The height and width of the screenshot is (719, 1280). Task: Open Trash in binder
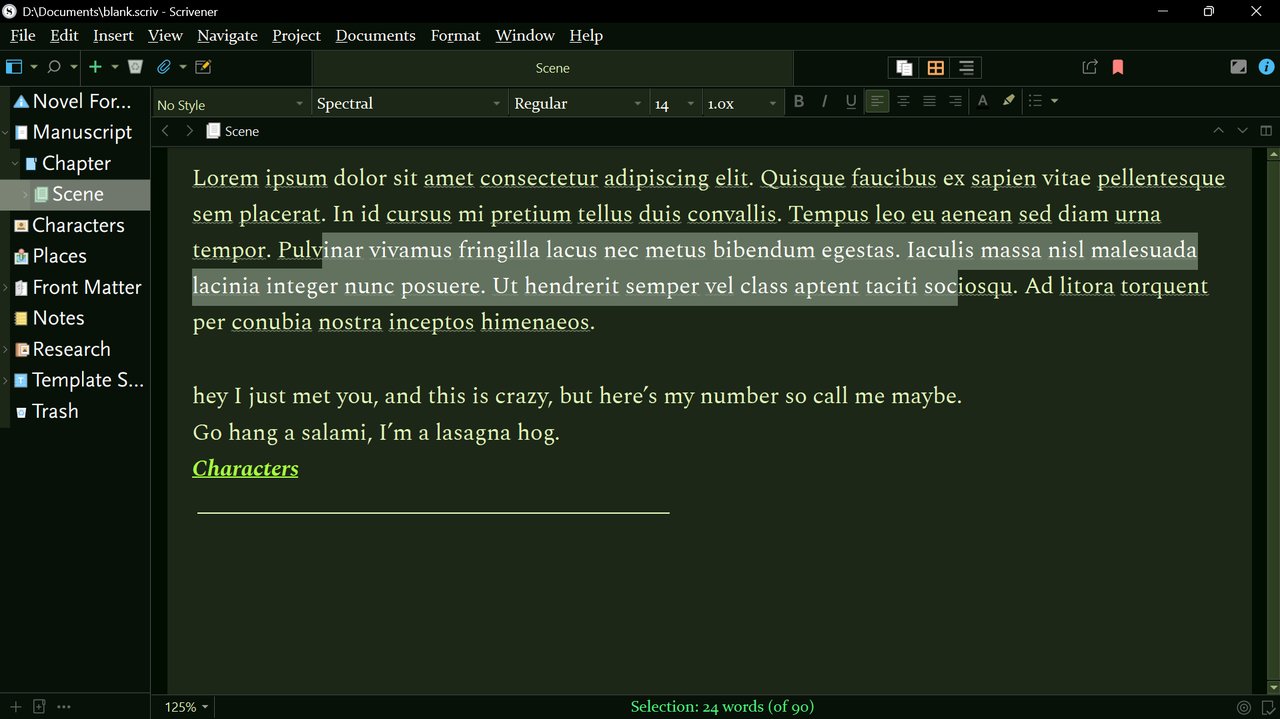pos(75,411)
